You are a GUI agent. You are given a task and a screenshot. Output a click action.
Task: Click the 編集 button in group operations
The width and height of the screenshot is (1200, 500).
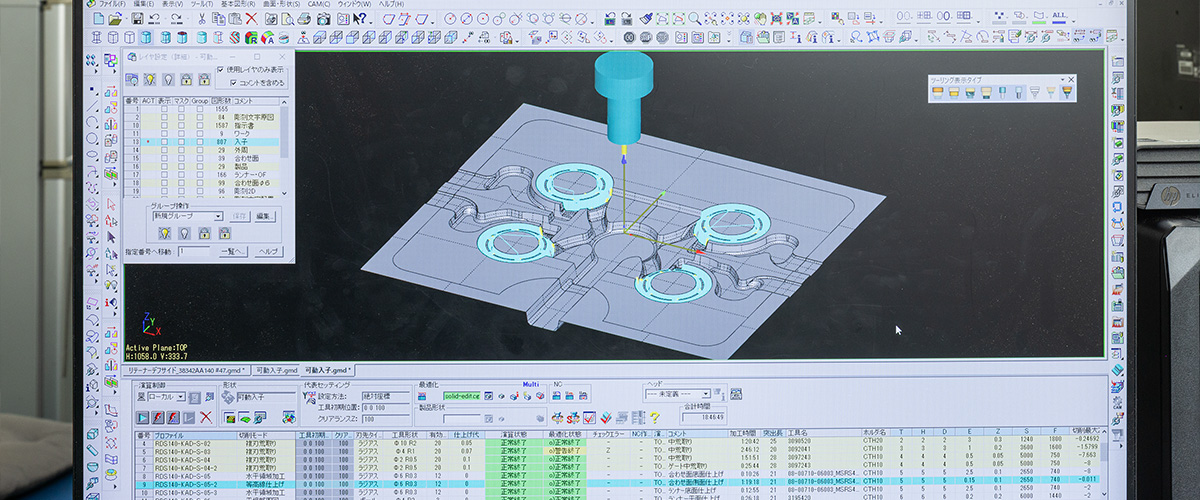(264, 216)
